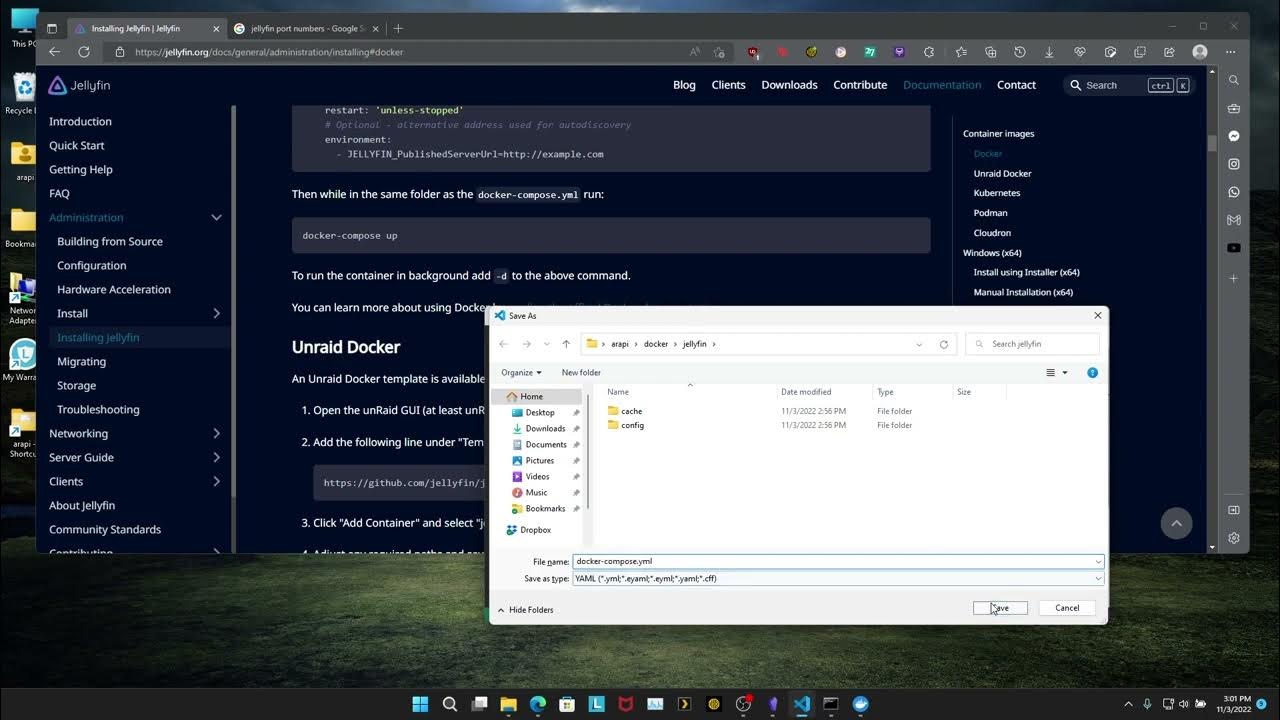Open browser Downloads arrow icon
1280x720 pixels.
point(1049,52)
